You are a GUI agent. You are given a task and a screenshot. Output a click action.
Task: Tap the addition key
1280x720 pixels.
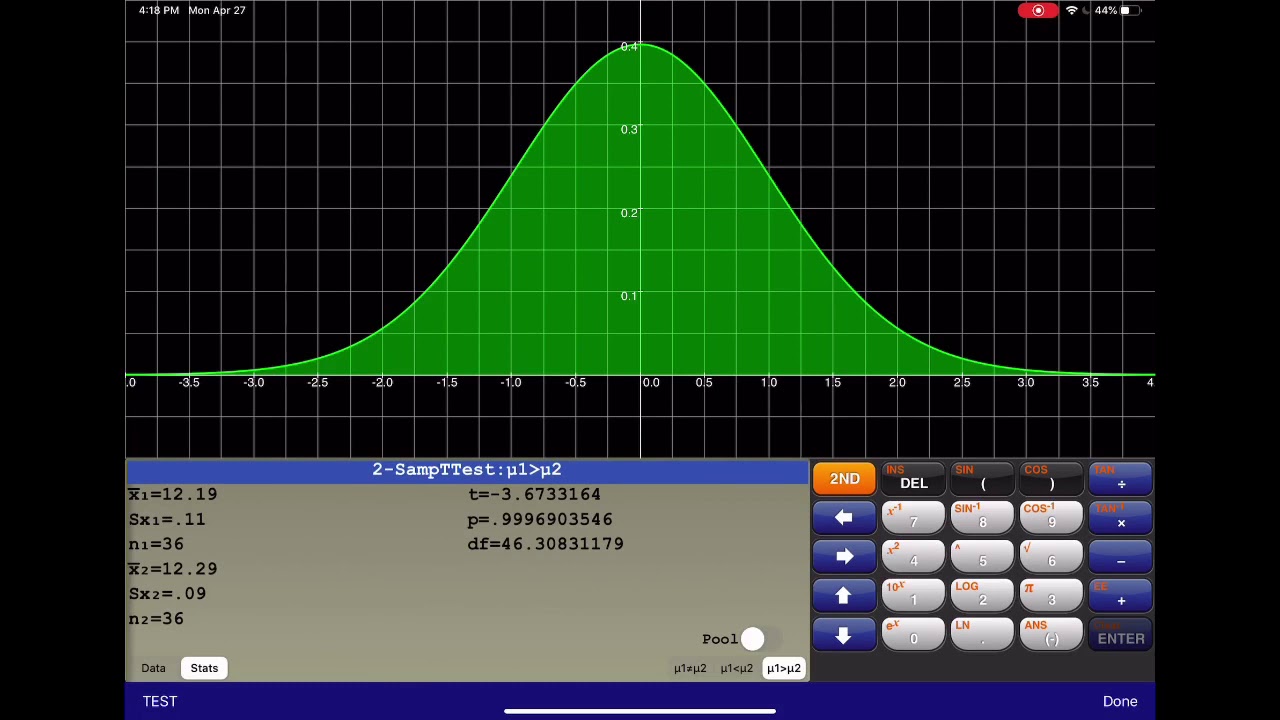click(1121, 596)
